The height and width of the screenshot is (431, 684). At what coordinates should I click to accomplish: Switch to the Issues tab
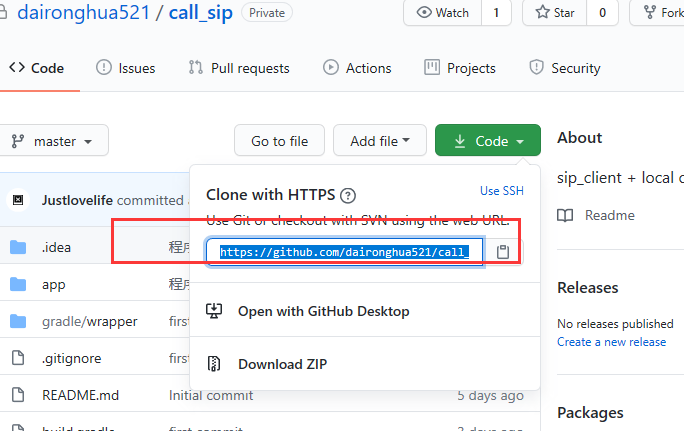click(126, 68)
